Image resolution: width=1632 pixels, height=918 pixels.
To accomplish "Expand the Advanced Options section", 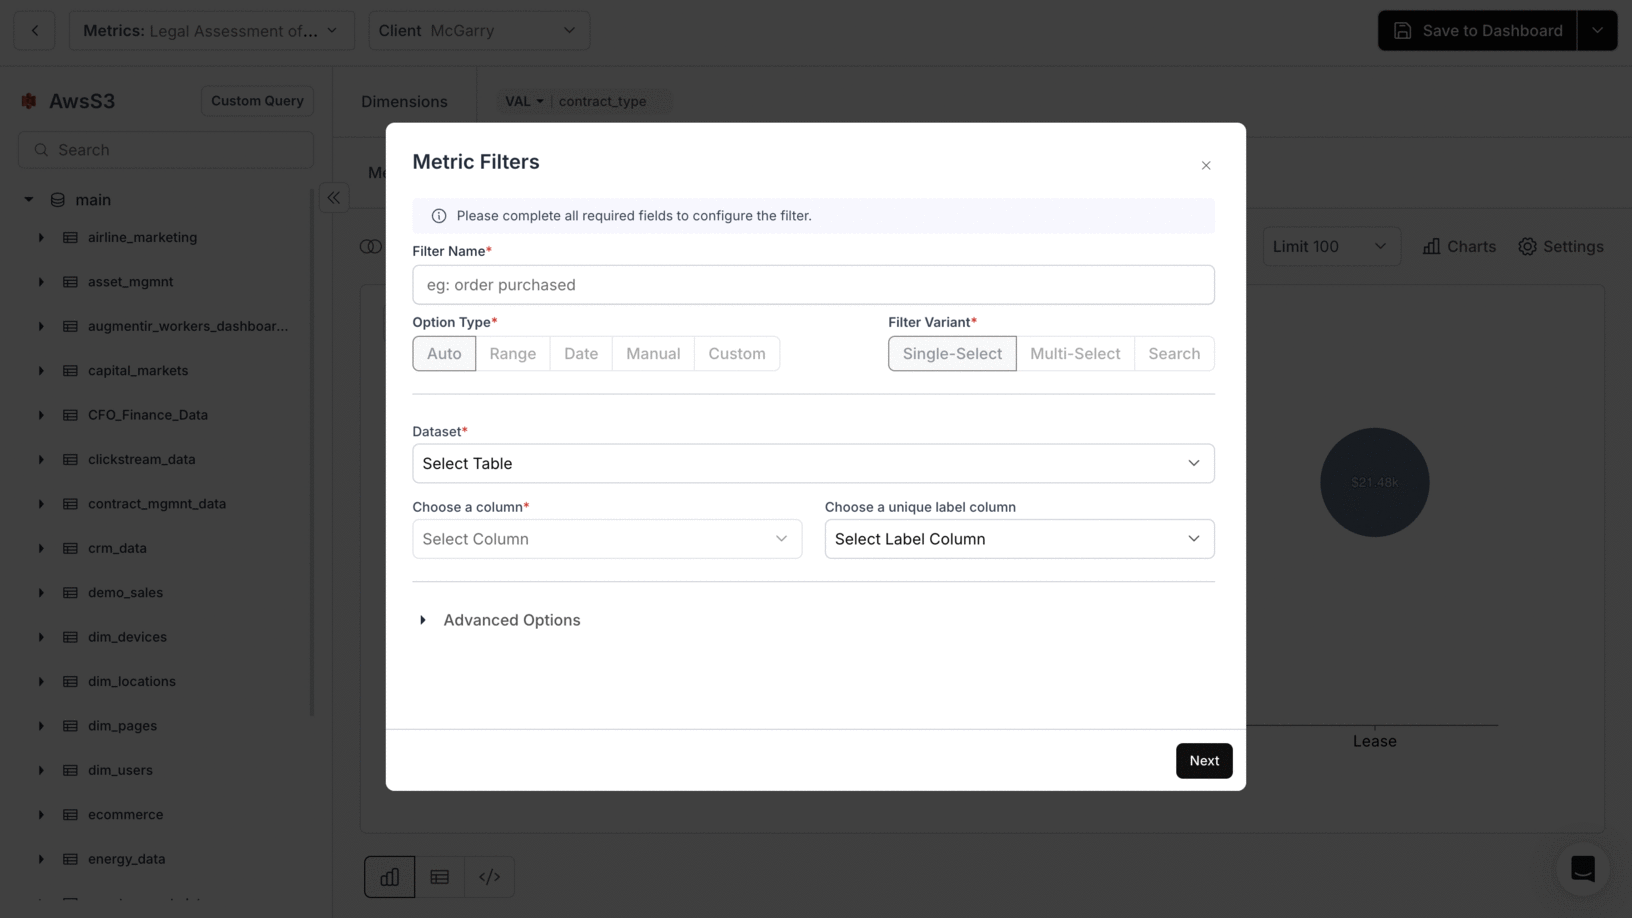I will (x=500, y=620).
